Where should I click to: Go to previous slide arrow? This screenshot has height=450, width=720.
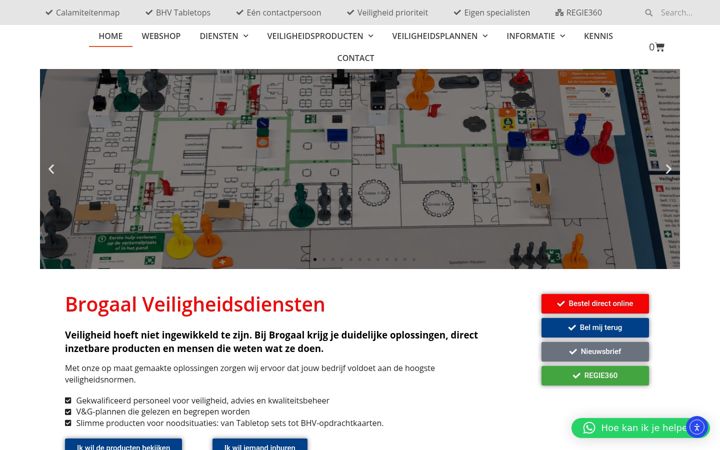point(51,169)
